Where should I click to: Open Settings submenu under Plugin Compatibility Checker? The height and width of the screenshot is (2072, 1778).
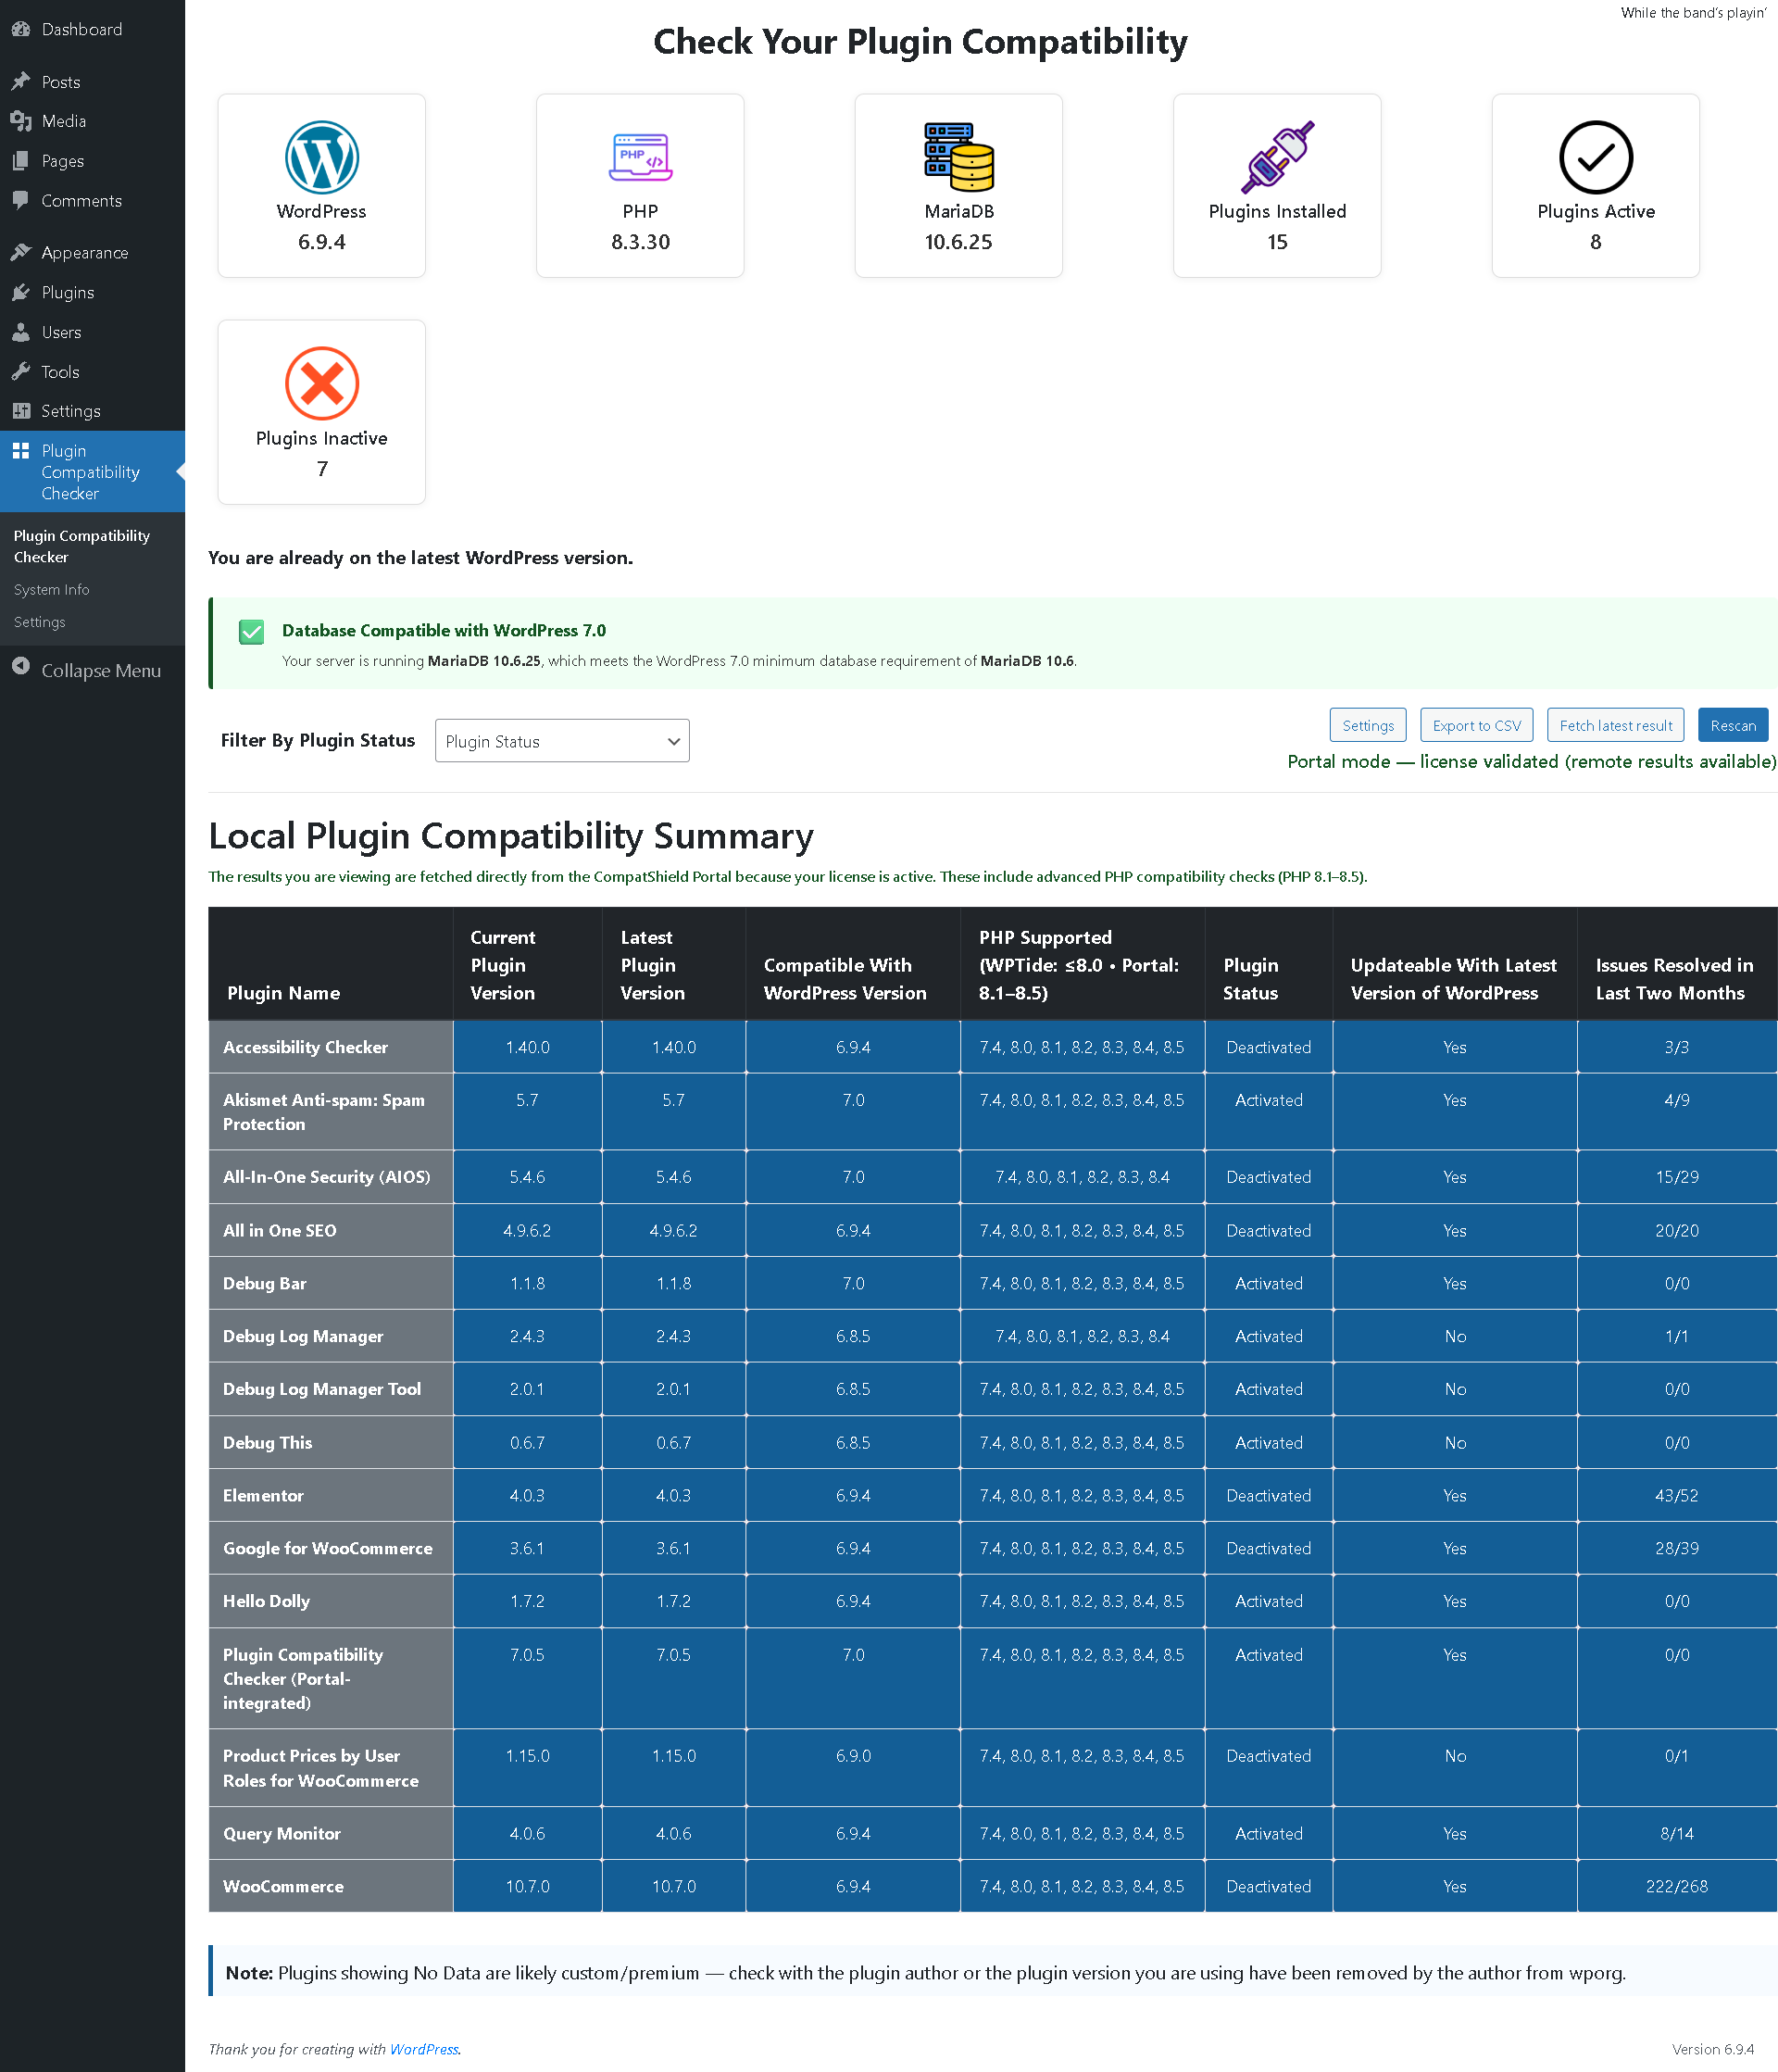pyautogui.click(x=40, y=622)
